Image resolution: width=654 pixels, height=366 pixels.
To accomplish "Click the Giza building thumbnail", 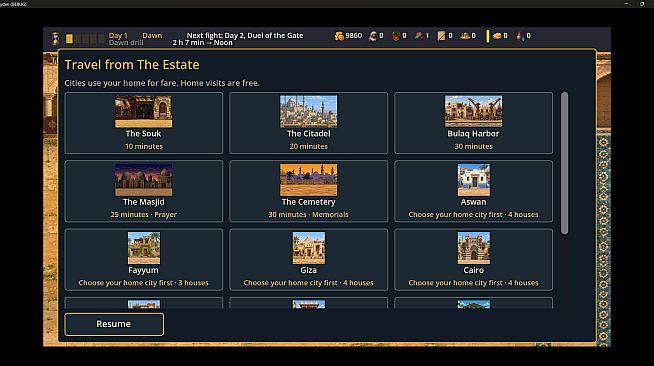I will coord(308,248).
